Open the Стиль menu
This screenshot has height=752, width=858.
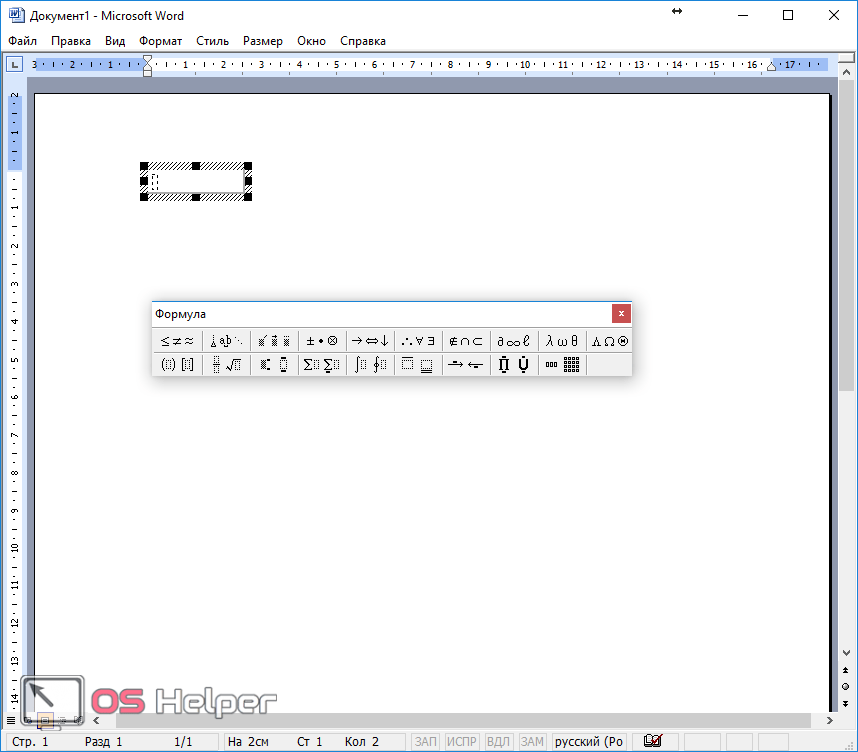click(x=212, y=41)
